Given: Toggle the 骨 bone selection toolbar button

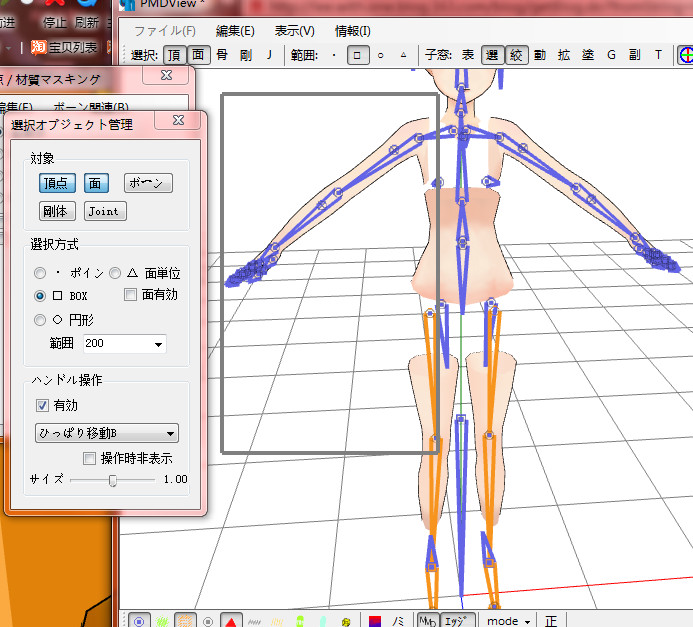Looking at the screenshot, I should point(222,55).
